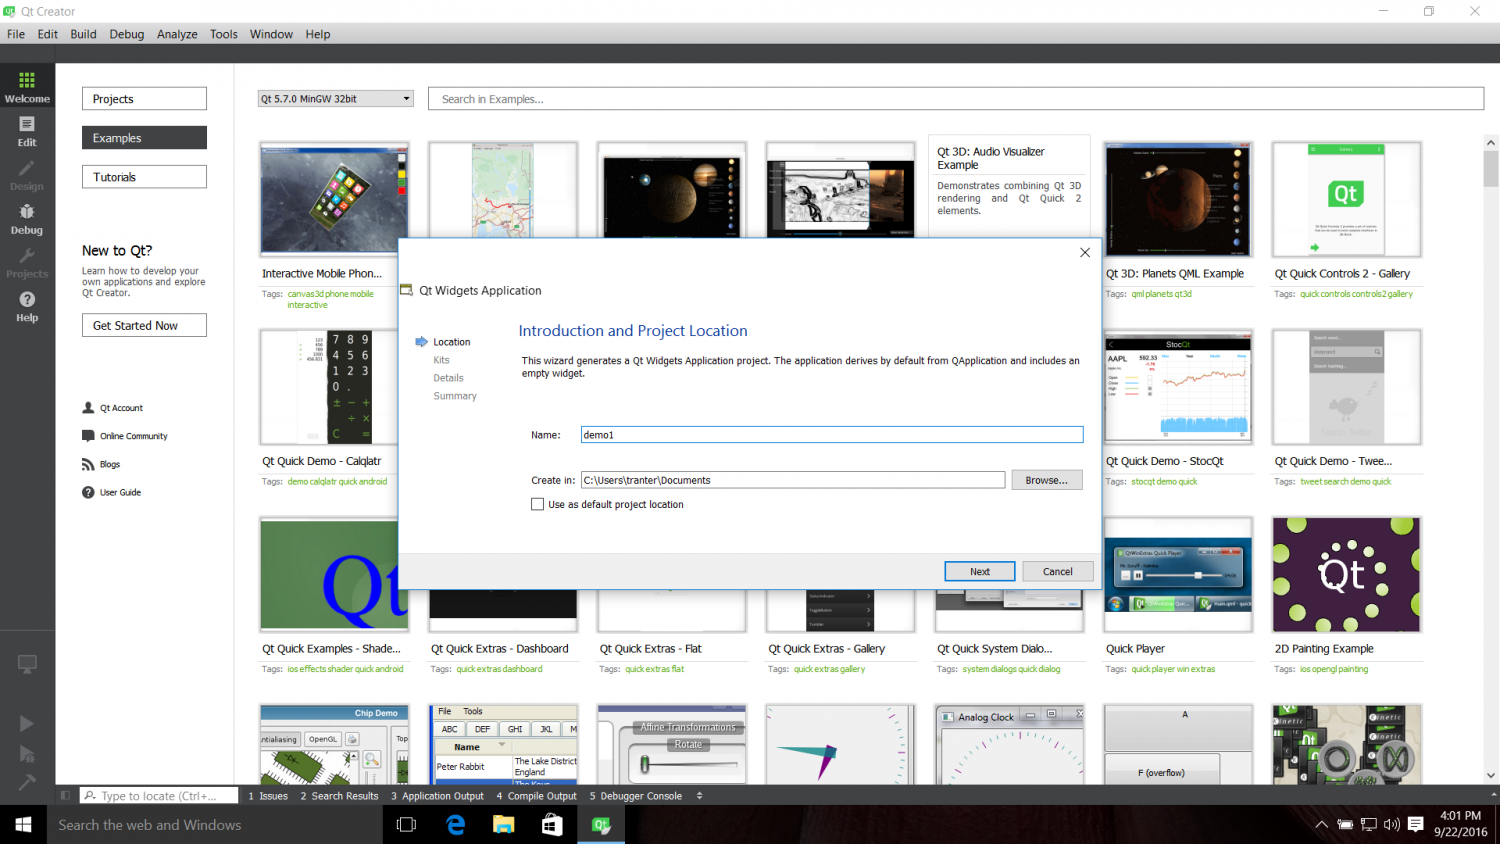Click the Name field containing 'demo1'
The image size is (1500, 844).
(831, 434)
